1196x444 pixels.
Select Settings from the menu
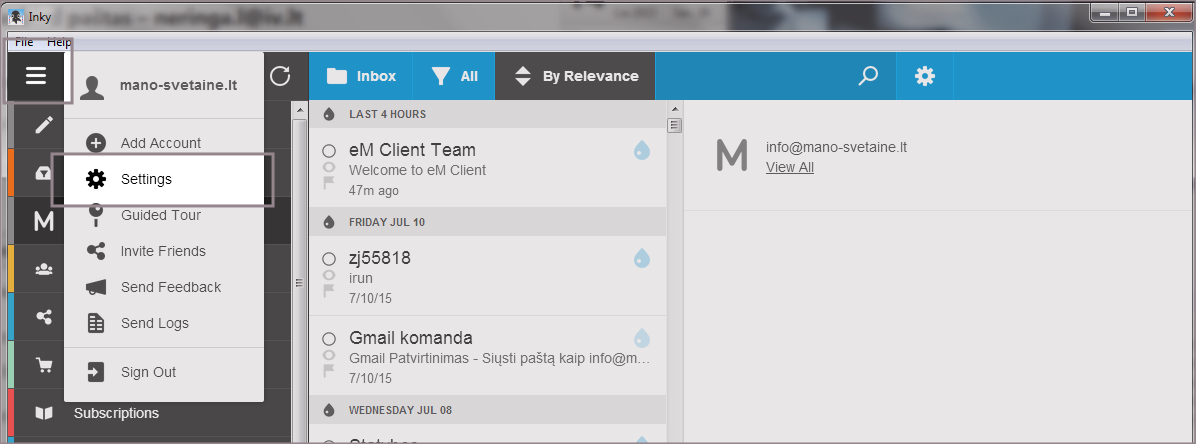146,179
